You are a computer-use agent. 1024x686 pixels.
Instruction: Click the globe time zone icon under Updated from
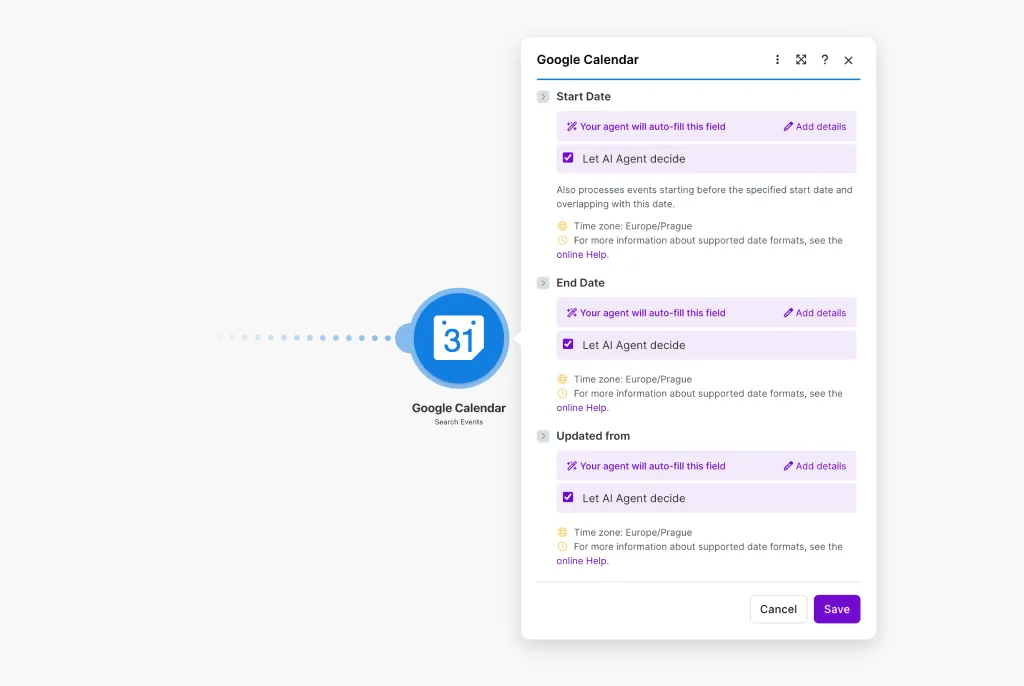point(562,532)
